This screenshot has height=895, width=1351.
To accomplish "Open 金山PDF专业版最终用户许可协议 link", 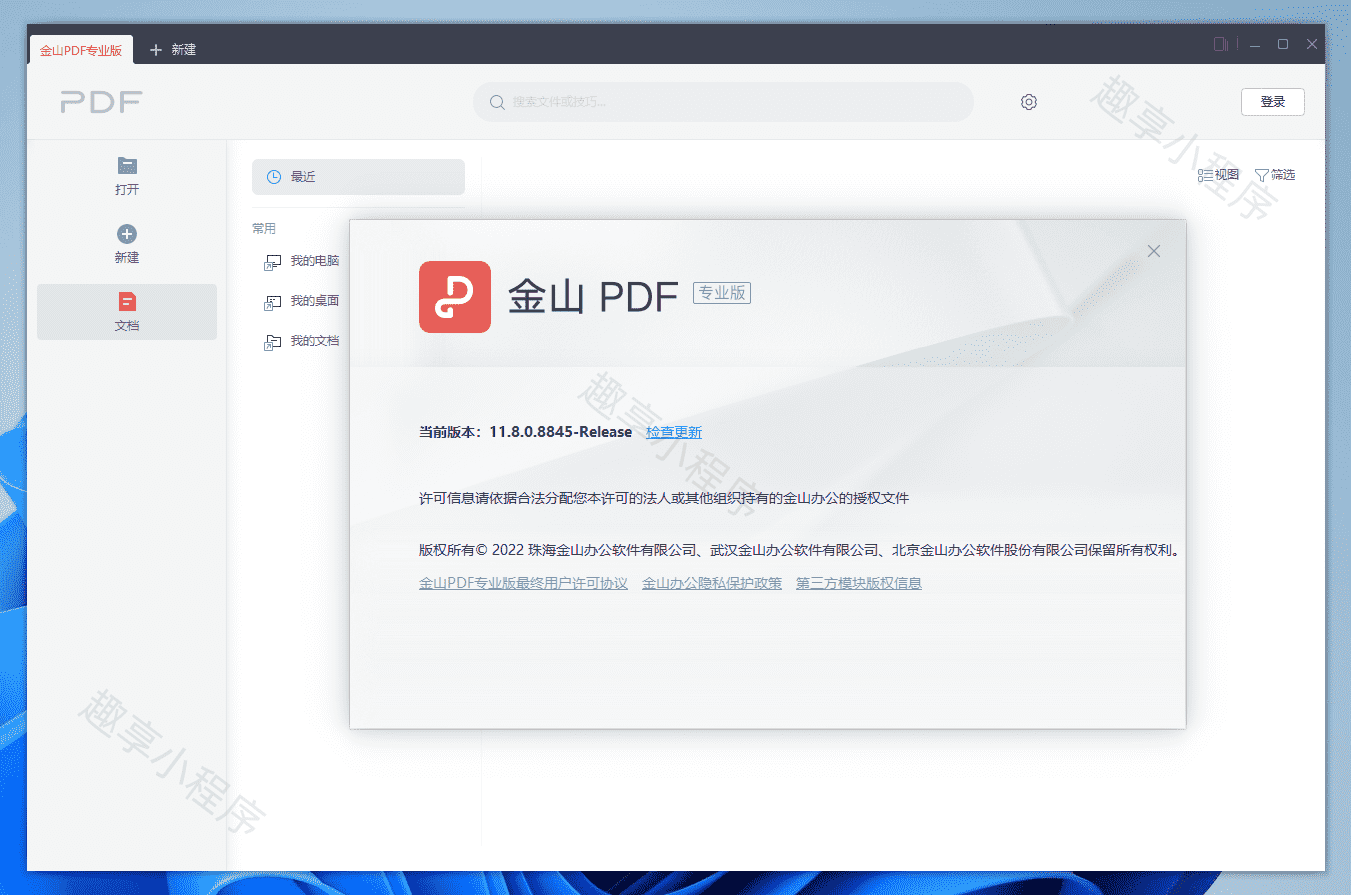I will [x=523, y=583].
